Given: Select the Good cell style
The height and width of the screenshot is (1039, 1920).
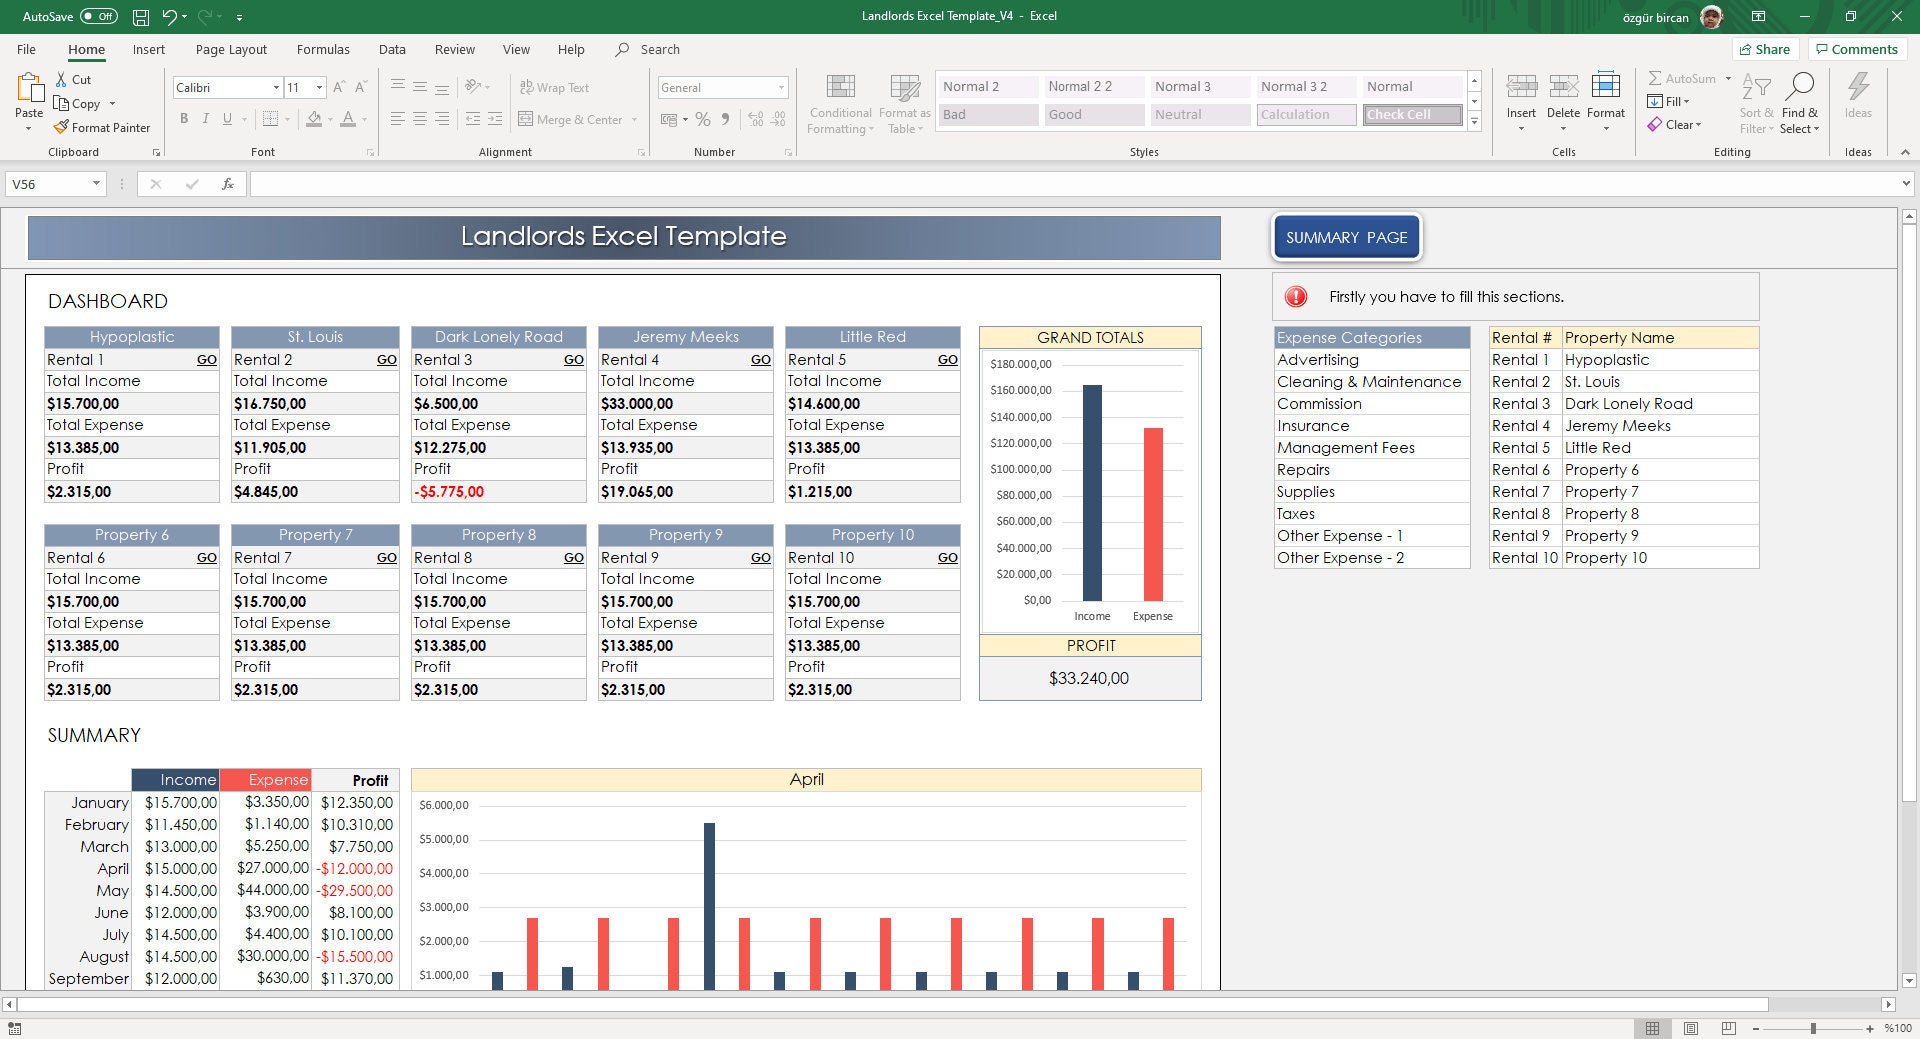Looking at the screenshot, I should [x=1094, y=115].
